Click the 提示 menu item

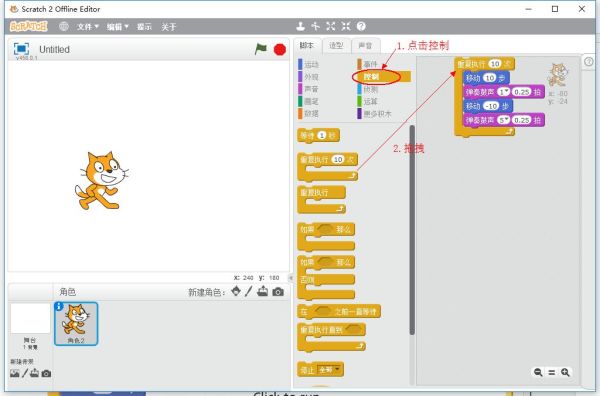click(x=144, y=27)
